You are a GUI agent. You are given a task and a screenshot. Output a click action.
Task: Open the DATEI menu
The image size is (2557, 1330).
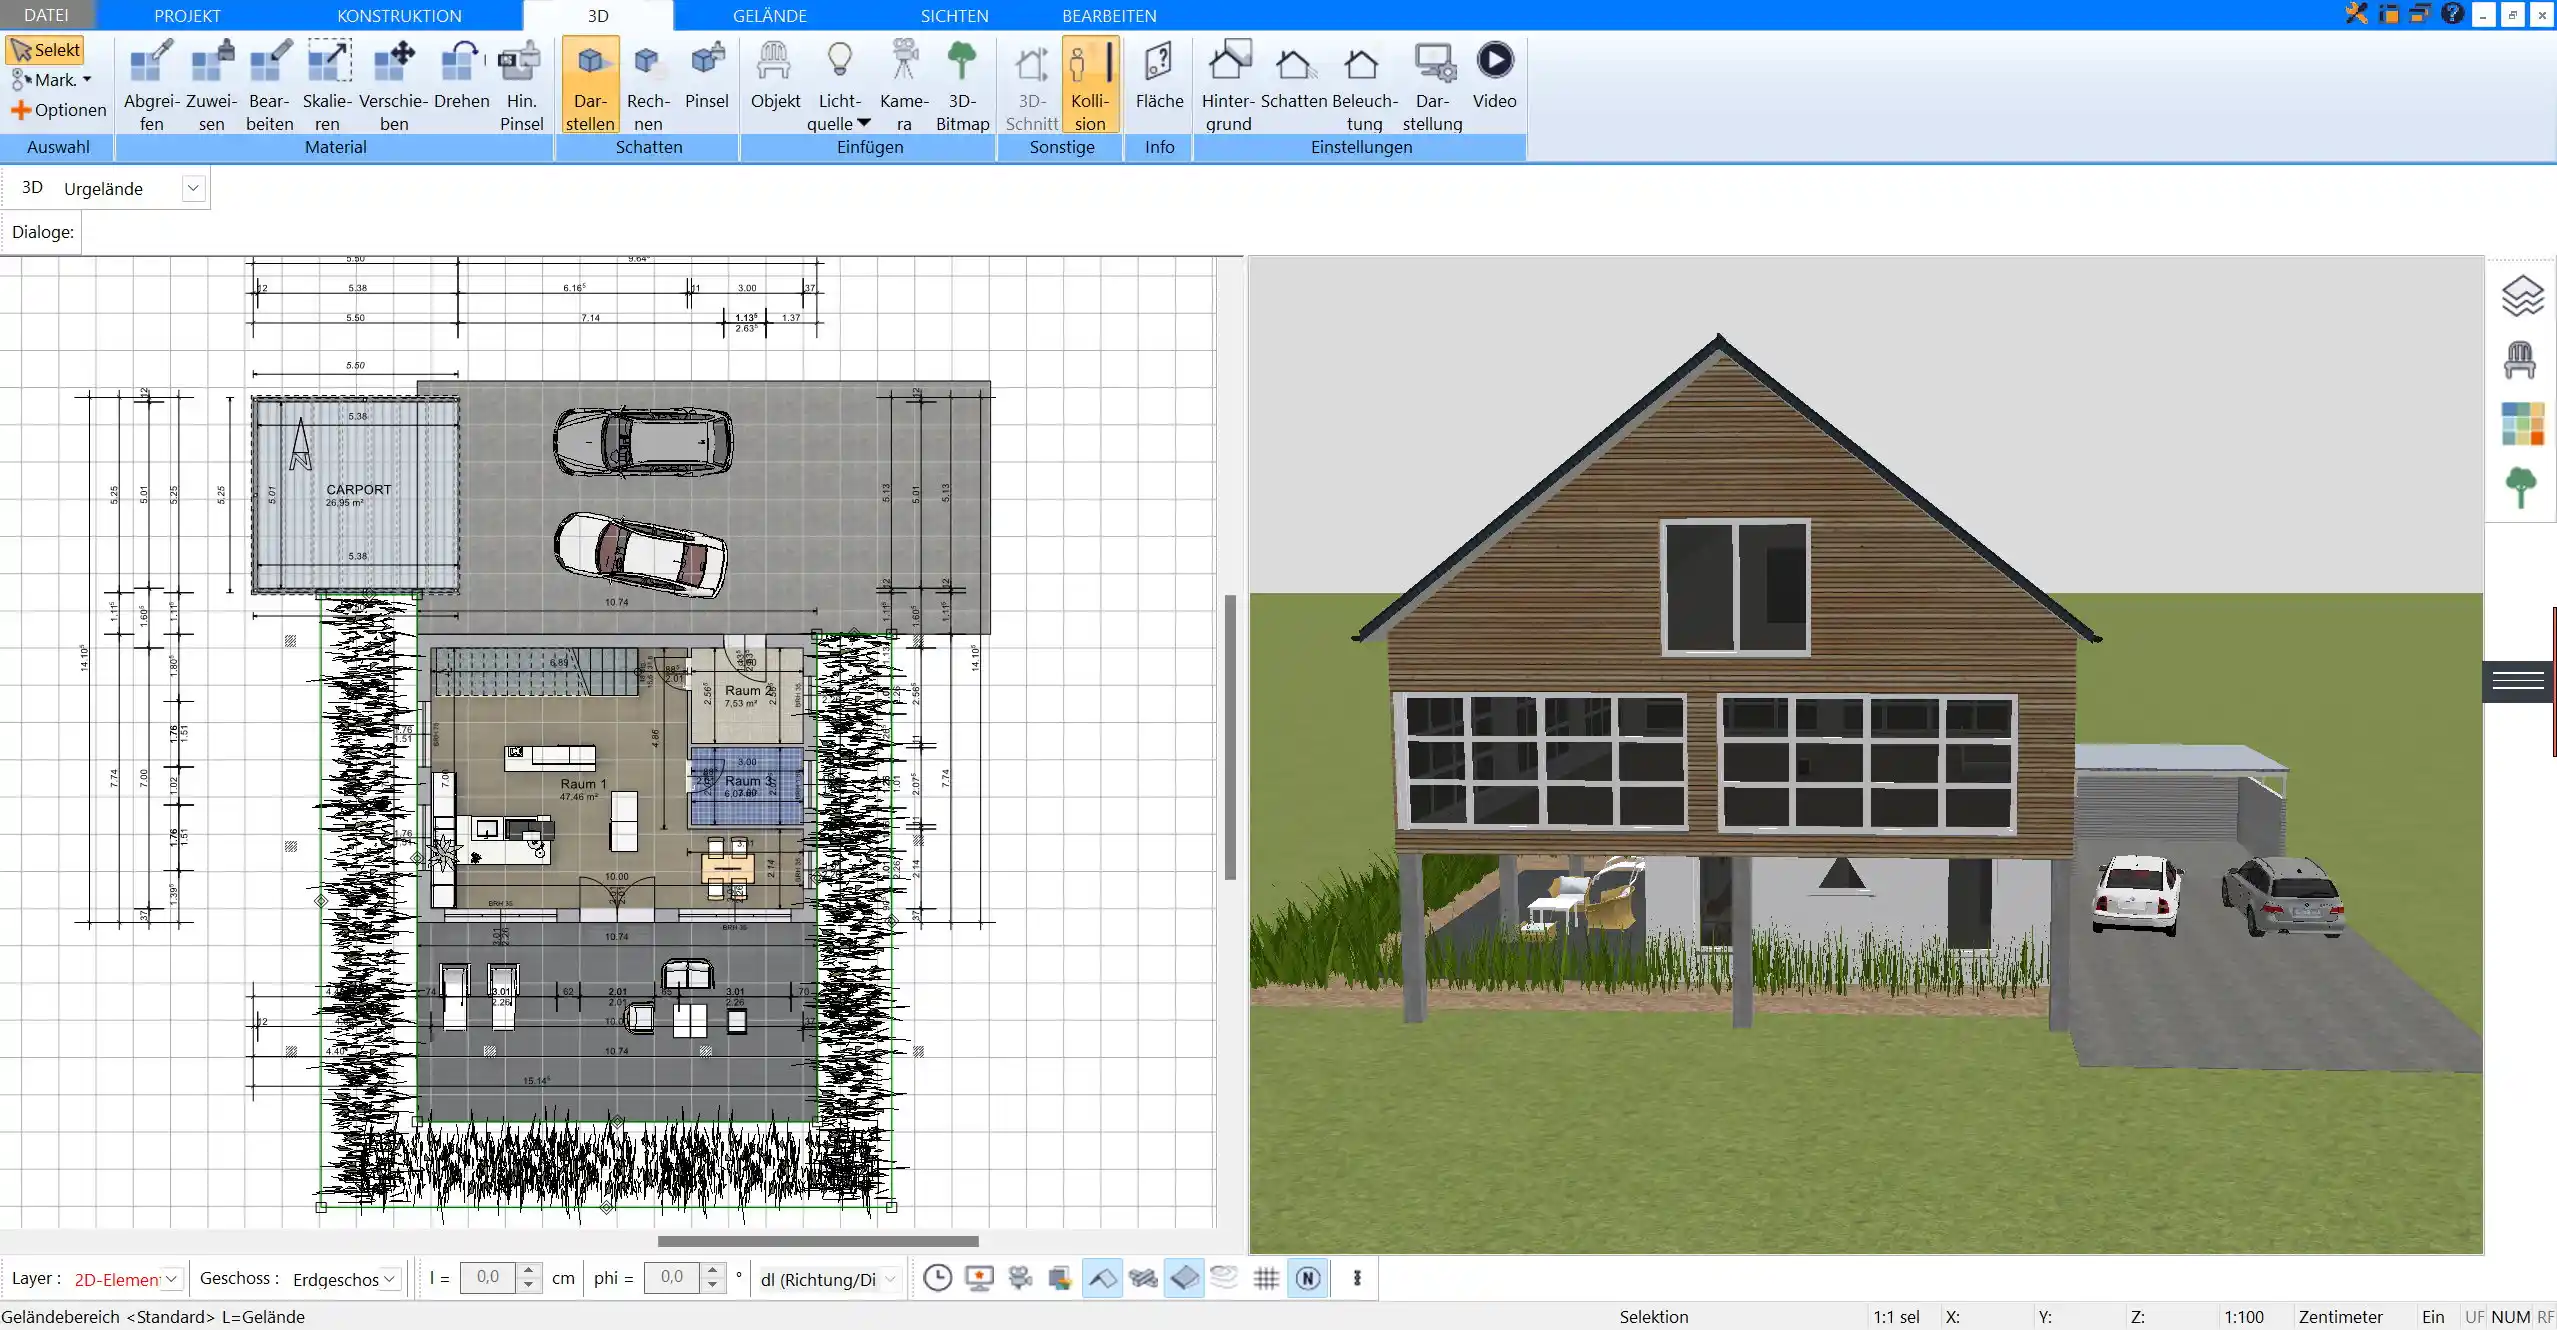coord(46,15)
